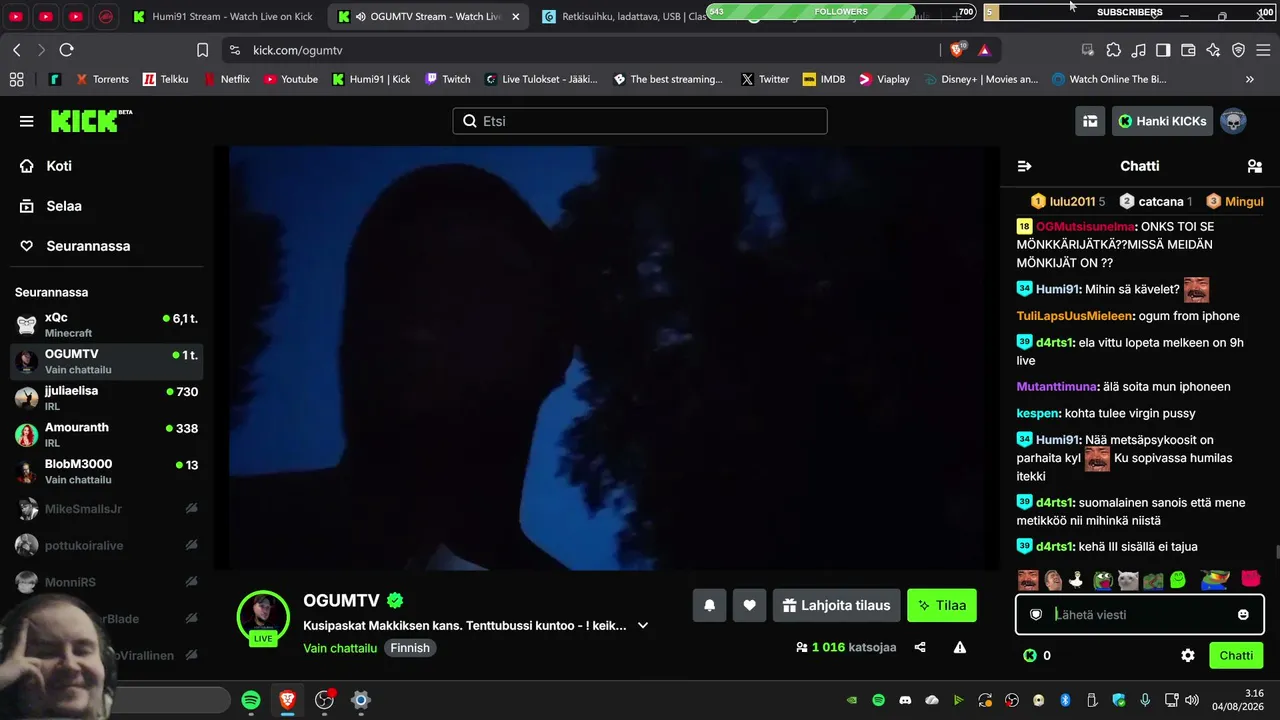Share the stream via the share icon
The width and height of the screenshot is (1280, 720).
[x=920, y=647]
